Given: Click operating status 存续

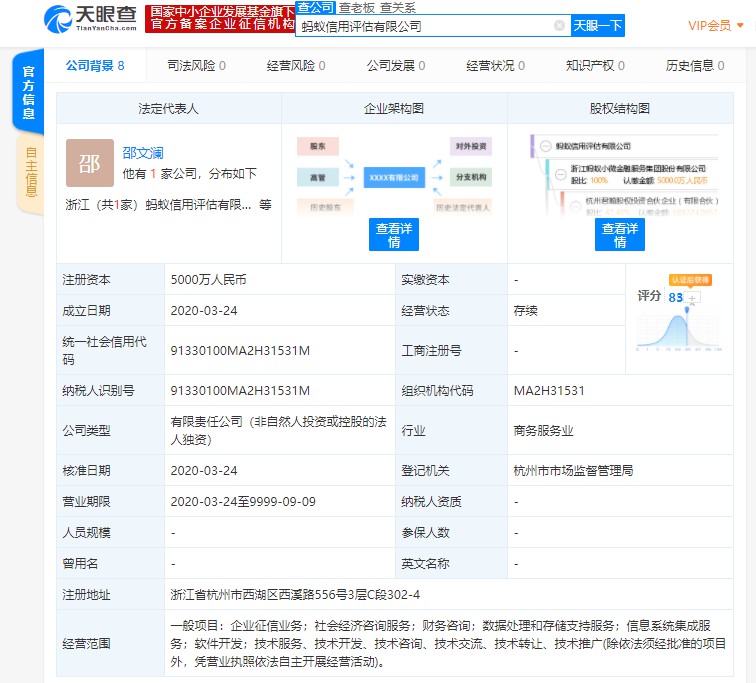Looking at the screenshot, I should coord(526,311).
